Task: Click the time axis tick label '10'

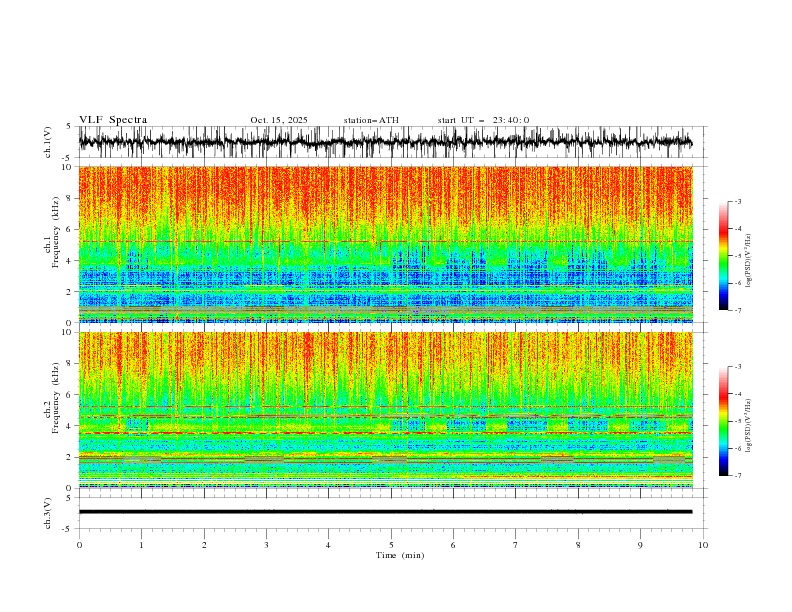Action: (x=703, y=545)
